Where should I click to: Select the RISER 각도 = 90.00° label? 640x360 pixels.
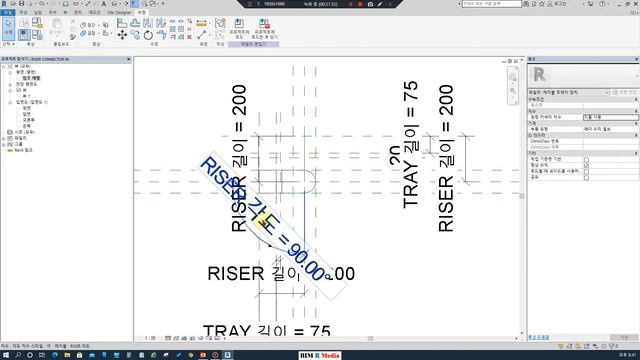click(x=272, y=227)
